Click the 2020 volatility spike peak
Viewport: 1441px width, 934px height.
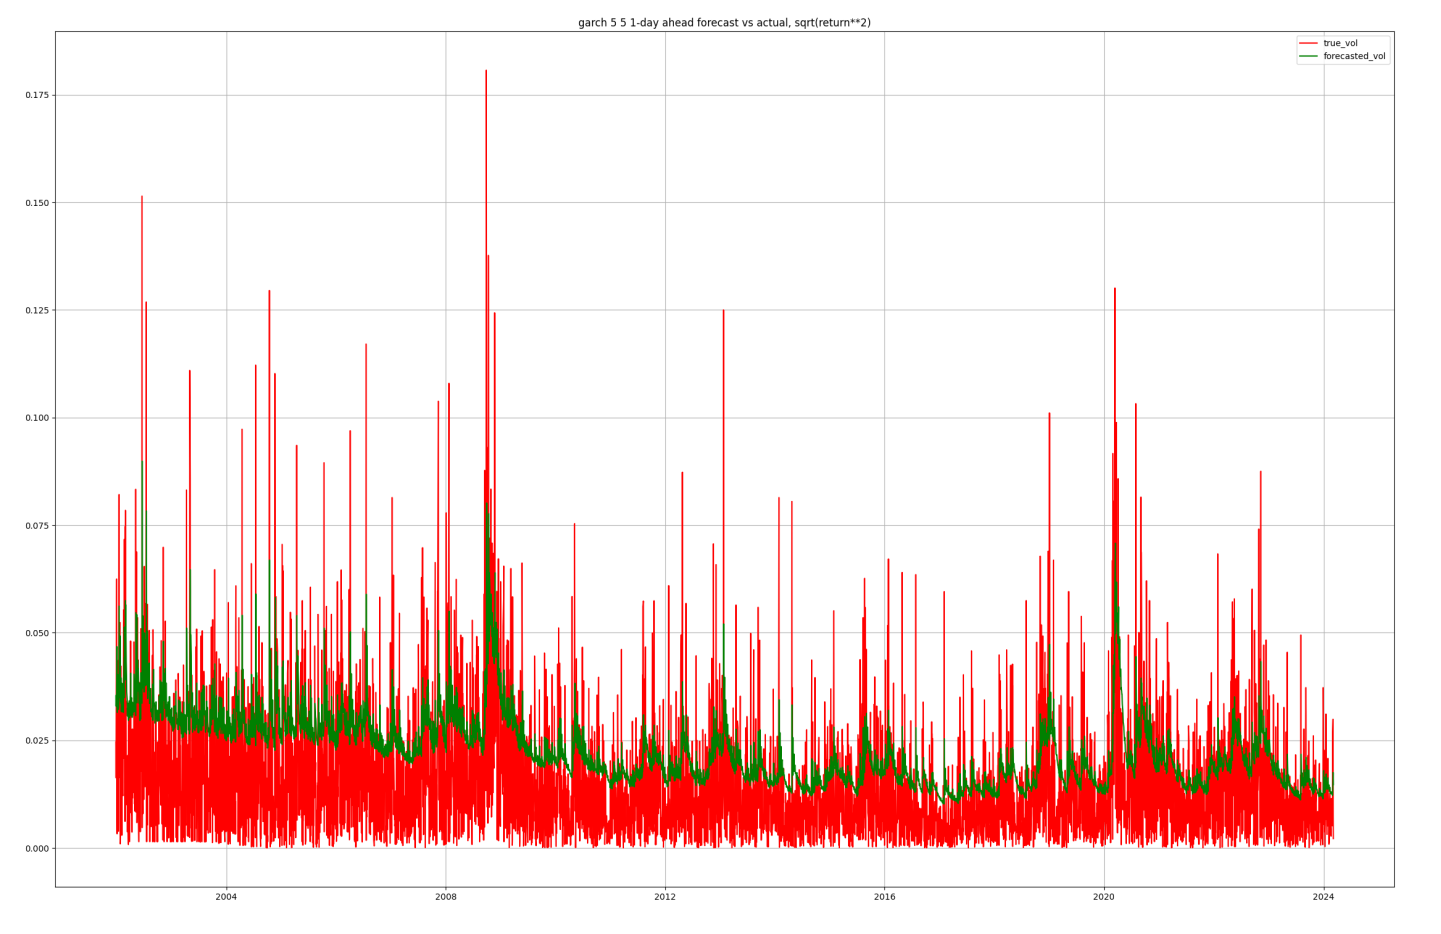pyautogui.click(x=1115, y=290)
